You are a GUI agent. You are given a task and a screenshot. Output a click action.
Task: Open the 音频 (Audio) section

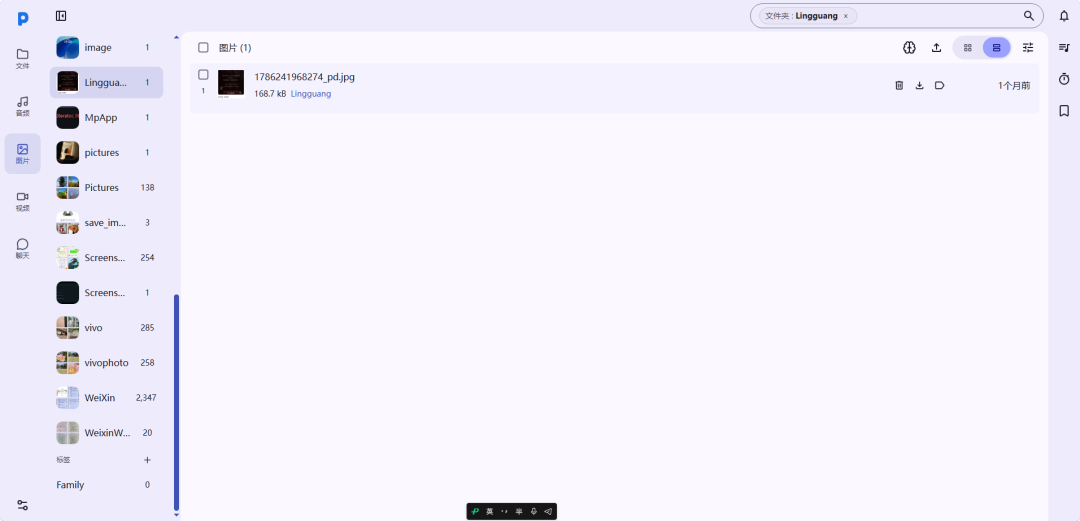[23, 106]
